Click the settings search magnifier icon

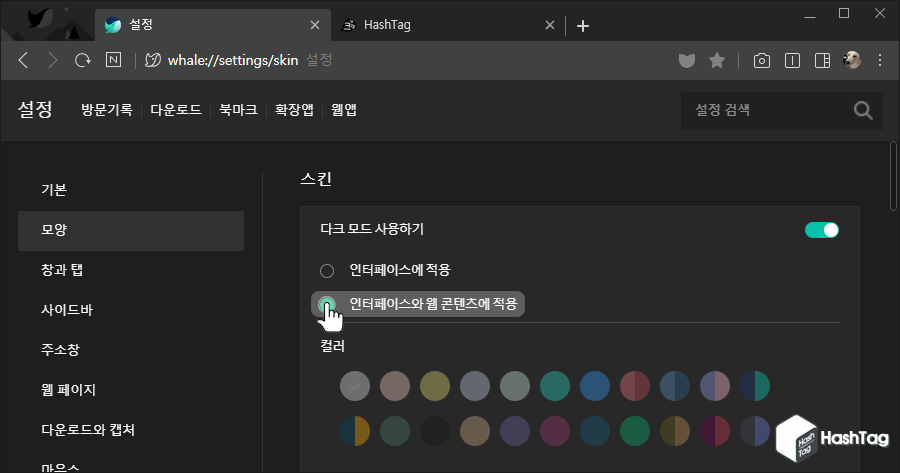click(863, 110)
